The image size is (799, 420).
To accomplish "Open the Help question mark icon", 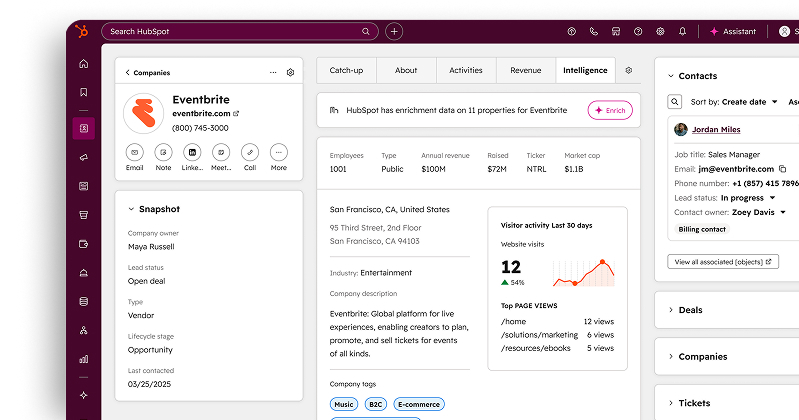I will [x=638, y=32].
